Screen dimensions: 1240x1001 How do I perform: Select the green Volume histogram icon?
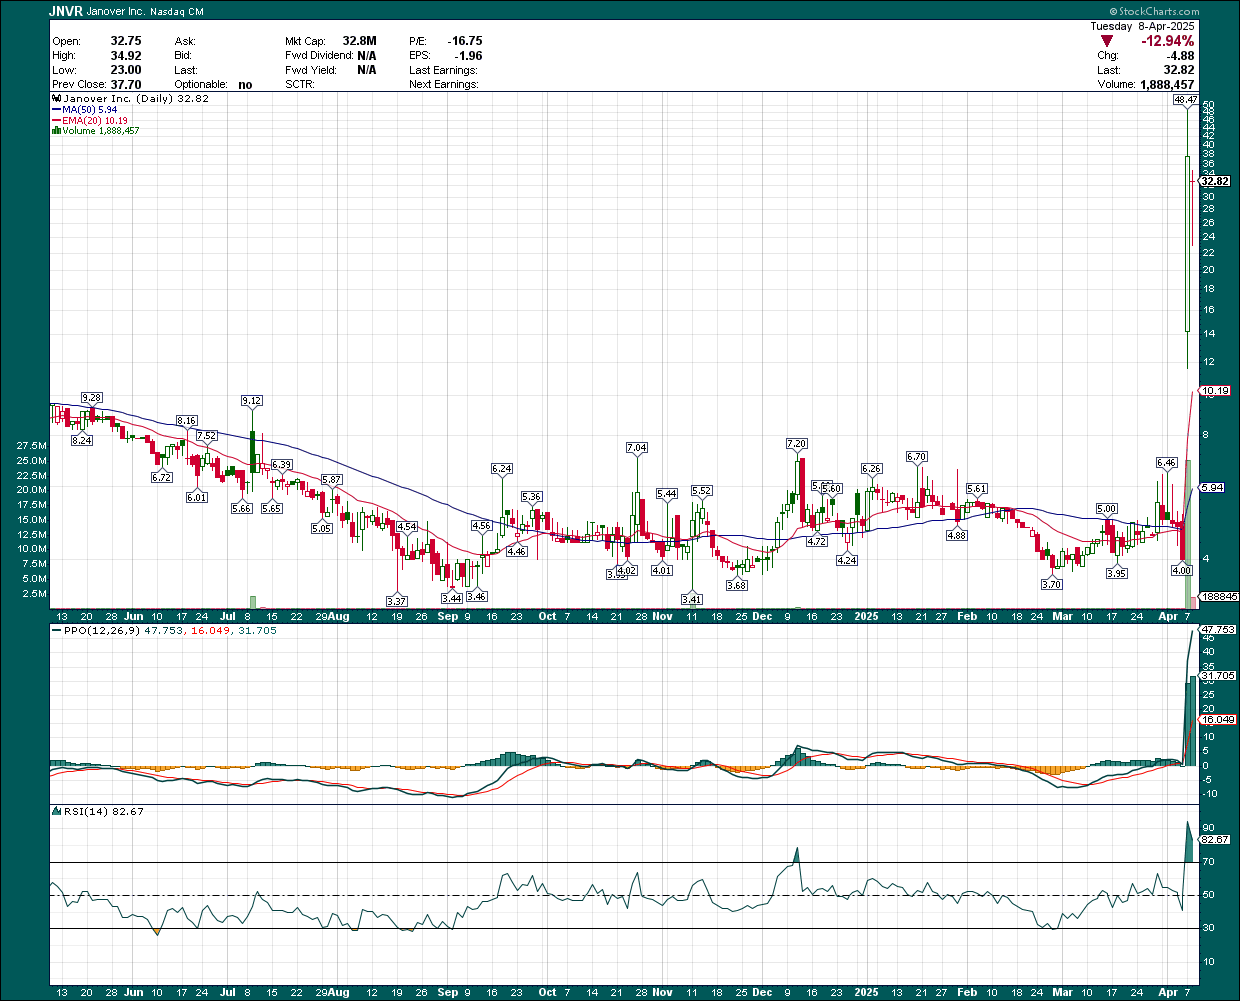[x=57, y=130]
